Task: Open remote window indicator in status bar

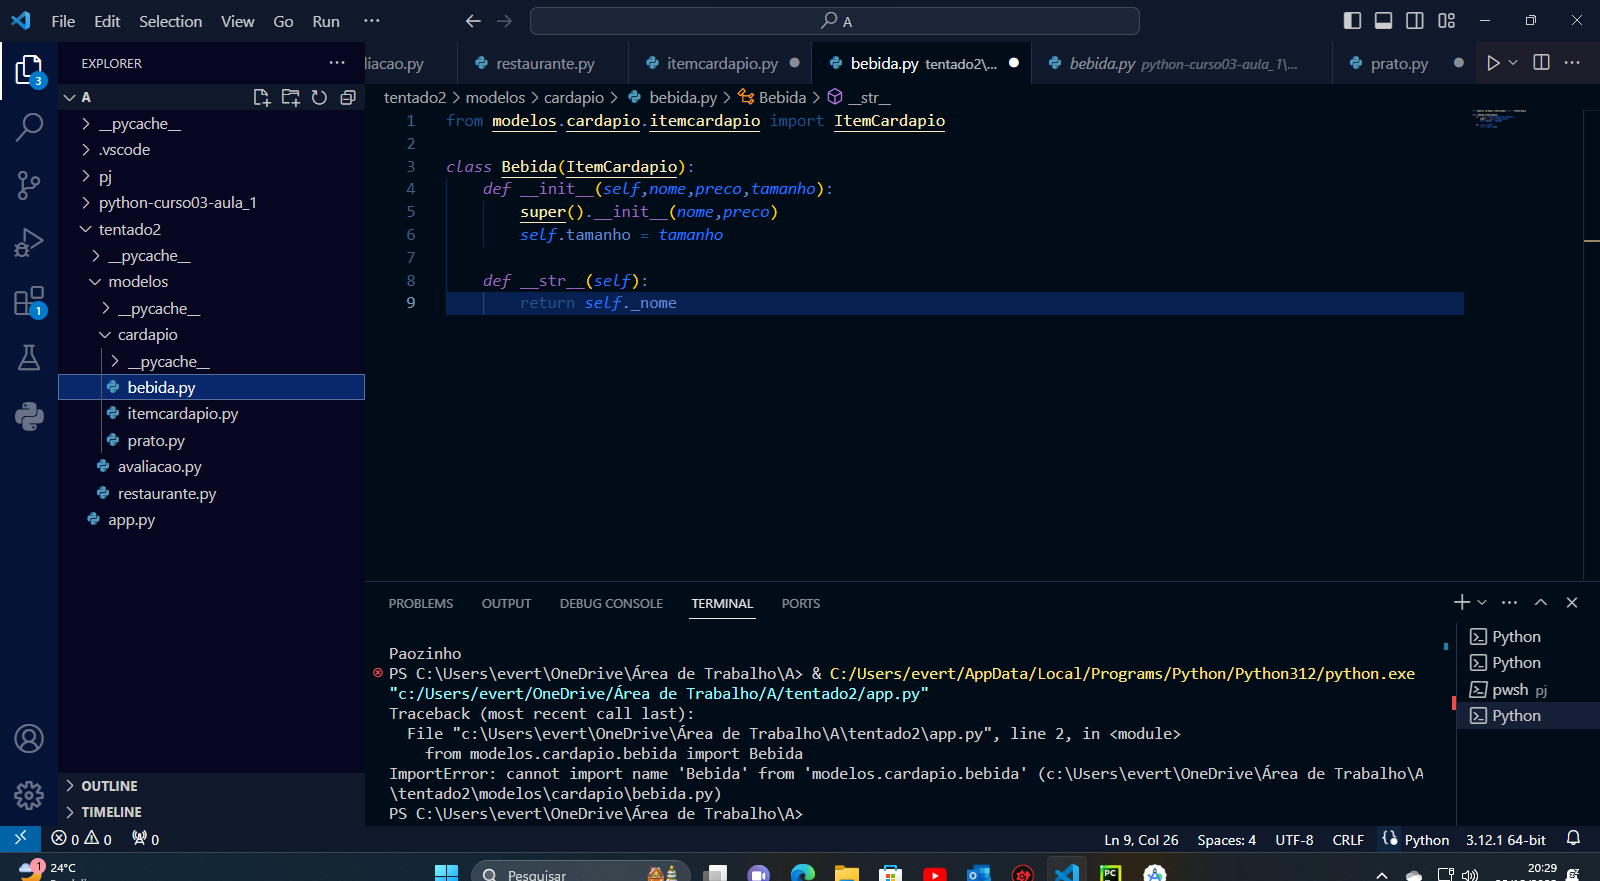Action: point(20,839)
